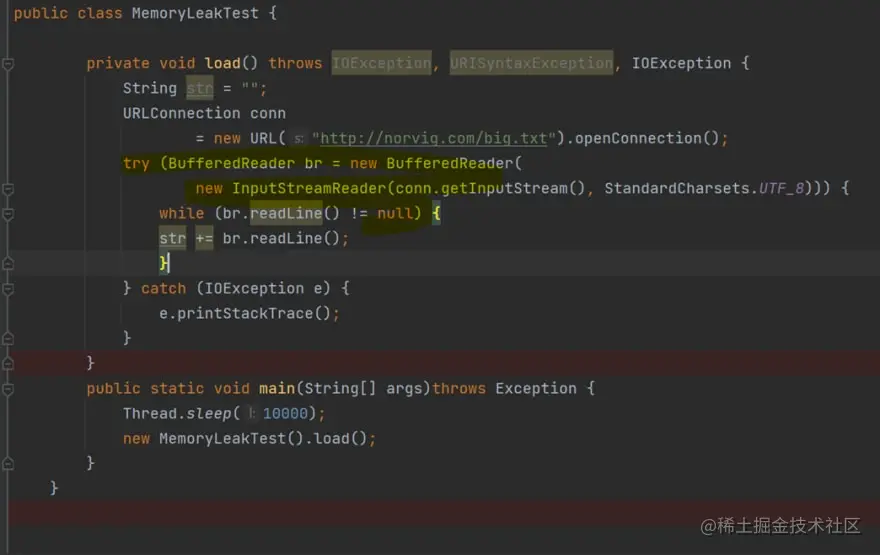880x555 pixels.
Task: Click the 'load' method name in its declaration
Action: pyautogui.click(x=222, y=63)
